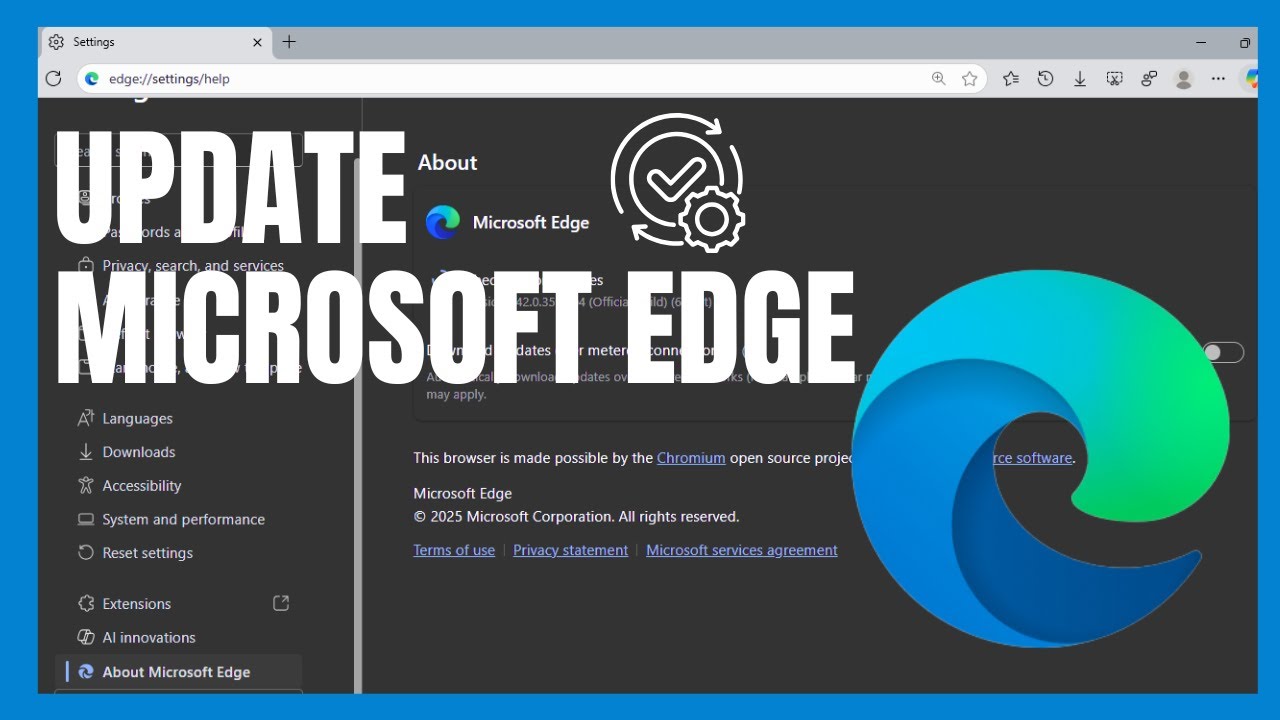Select About Microsoft Edge in the sidebar

click(180, 672)
